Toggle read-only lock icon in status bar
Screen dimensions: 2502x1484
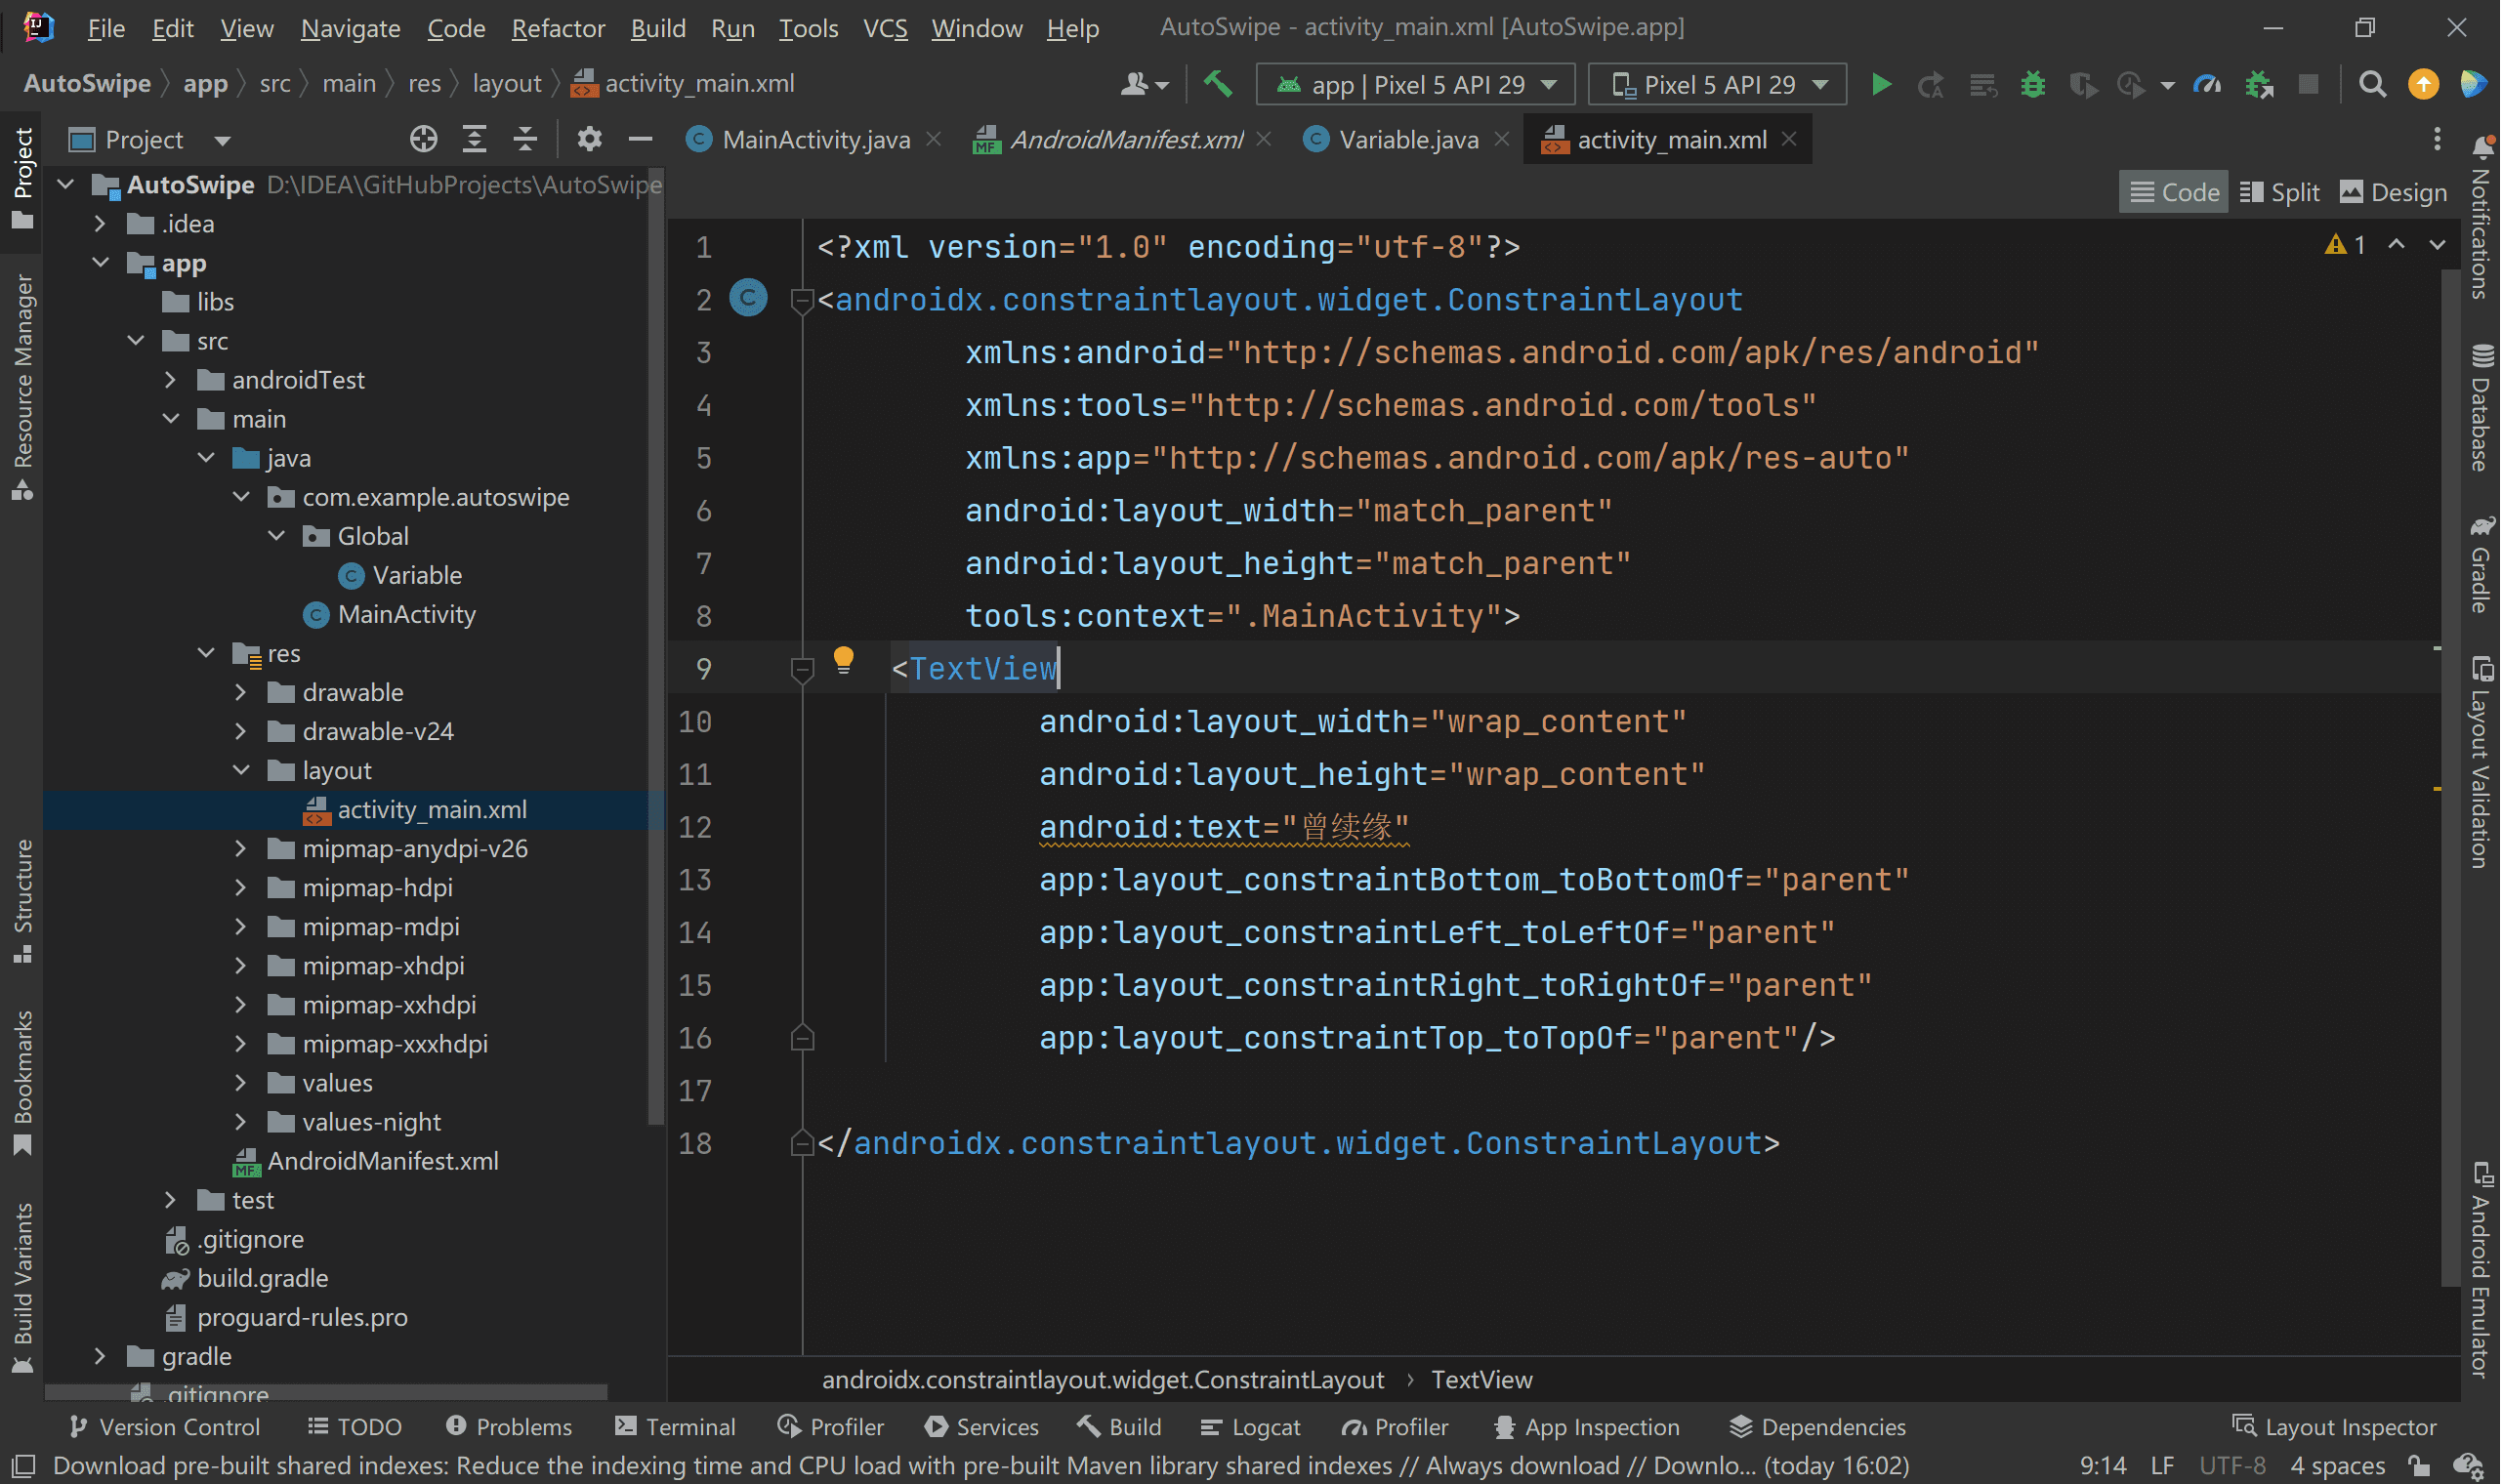click(x=2419, y=1466)
